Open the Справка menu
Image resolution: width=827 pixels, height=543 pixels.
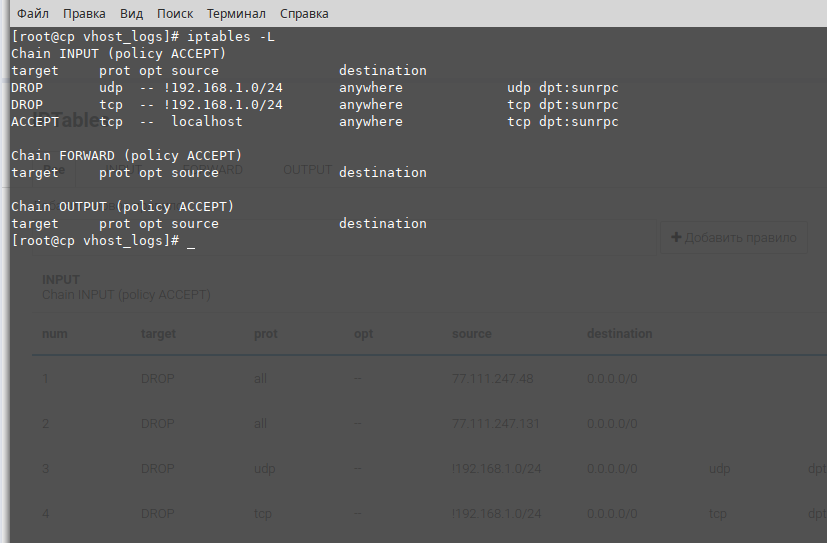point(304,14)
